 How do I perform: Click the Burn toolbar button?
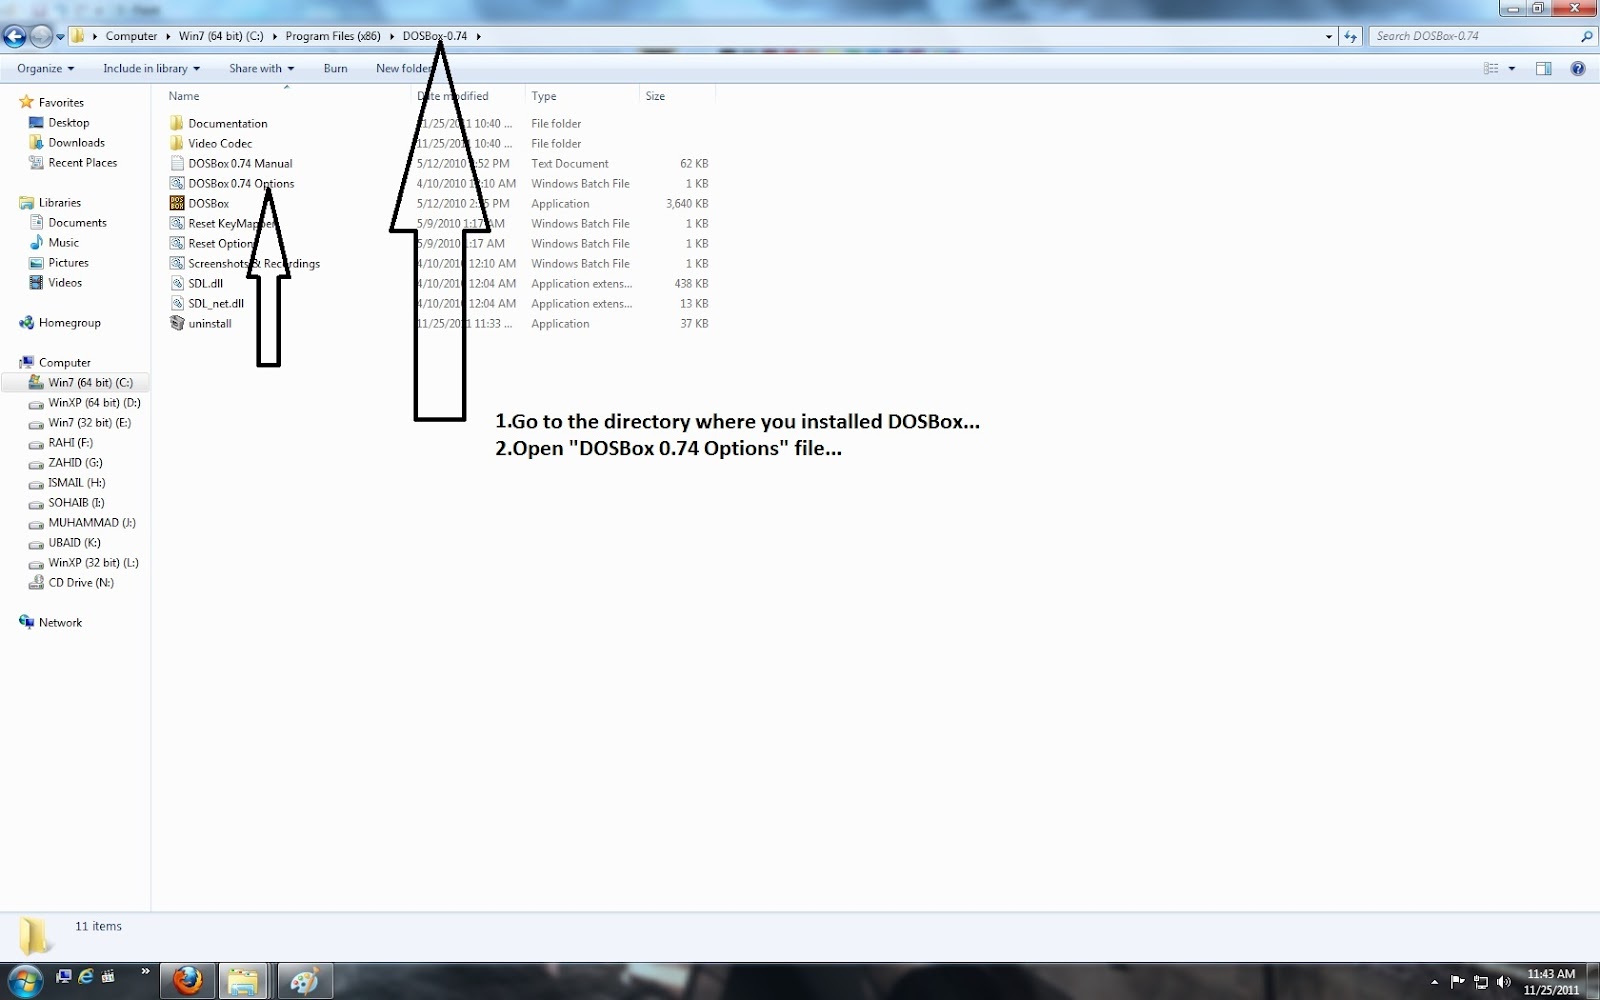pyautogui.click(x=336, y=68)
